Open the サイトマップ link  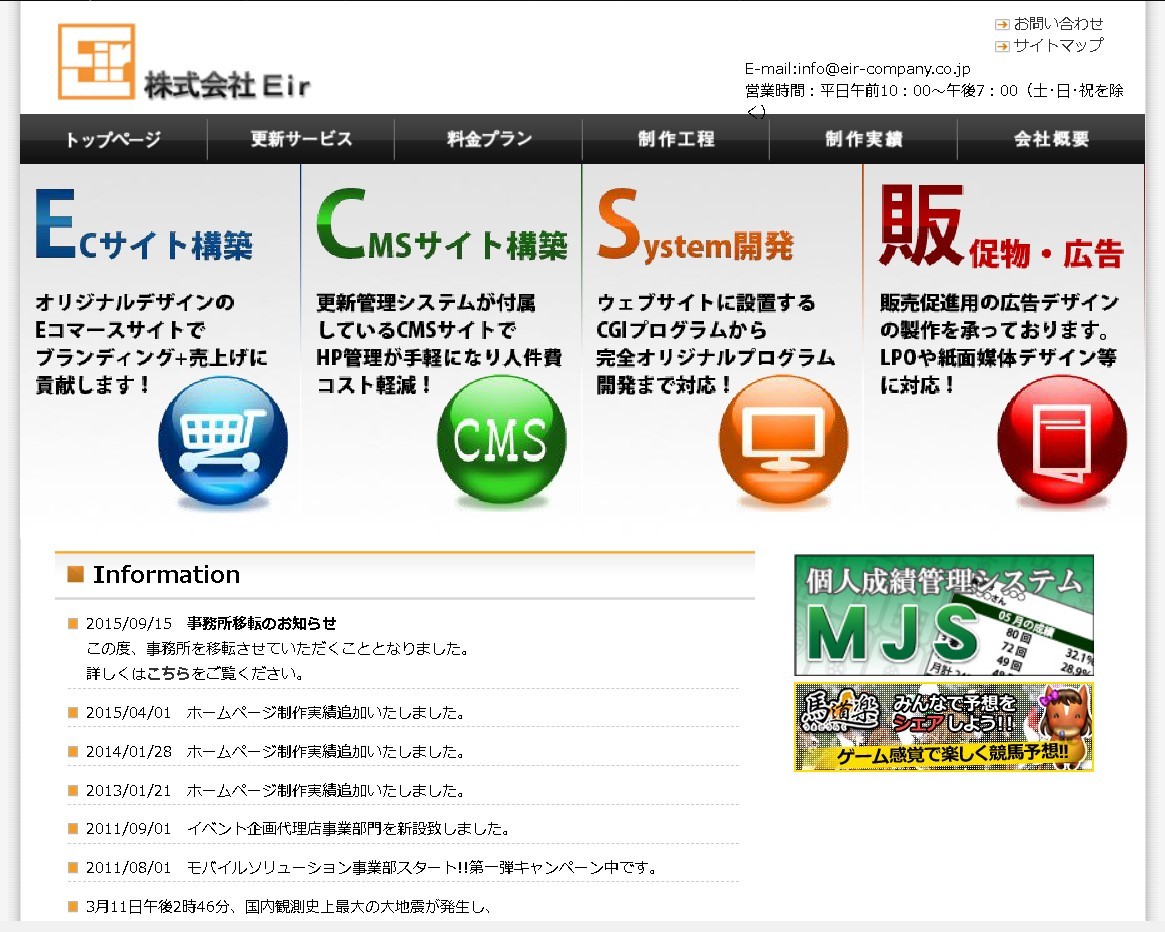(1058, 45)
